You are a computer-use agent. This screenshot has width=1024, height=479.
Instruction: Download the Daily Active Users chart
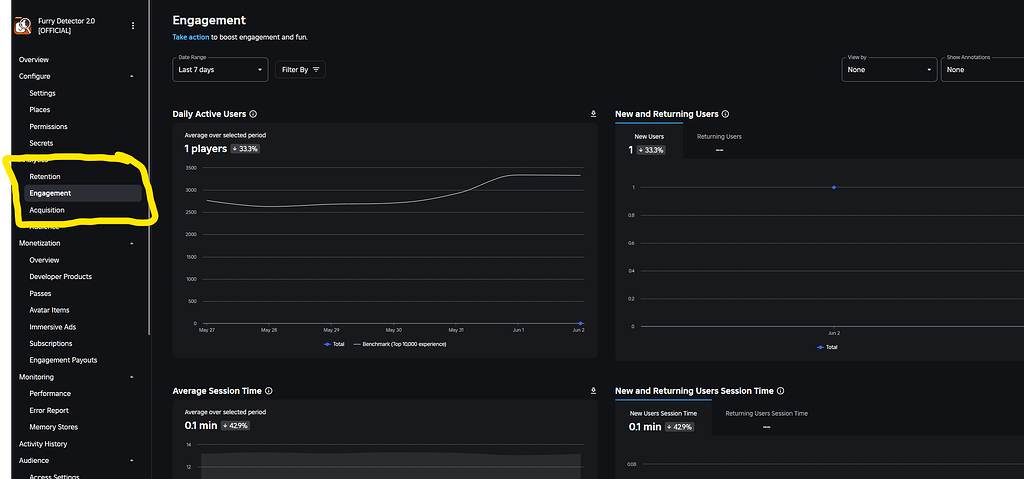coord(594,114)
